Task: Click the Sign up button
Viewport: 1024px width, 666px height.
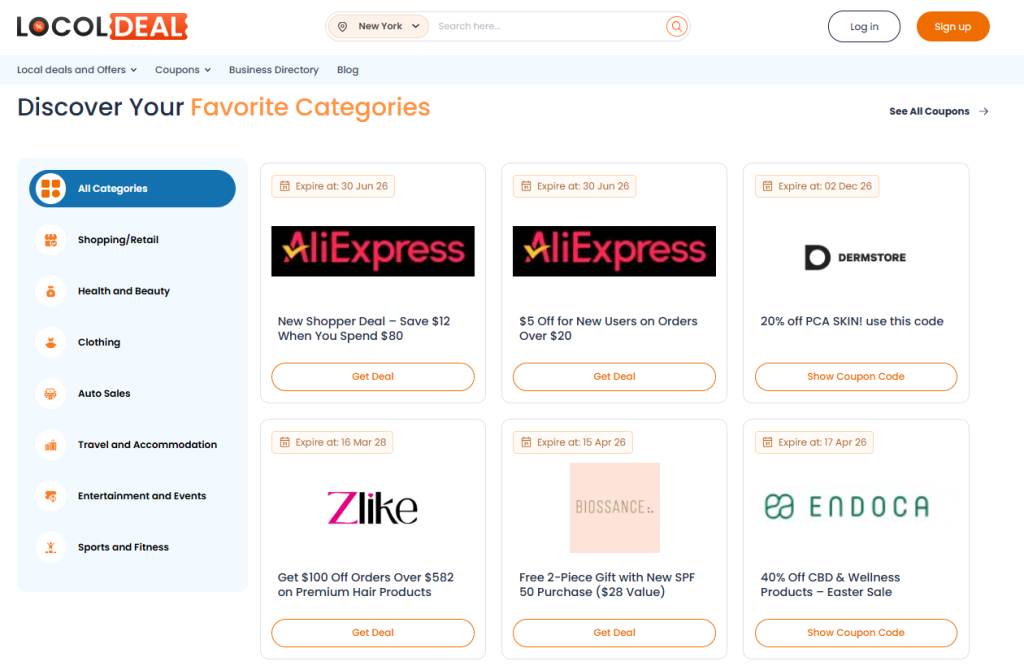Action: point(952,26)
